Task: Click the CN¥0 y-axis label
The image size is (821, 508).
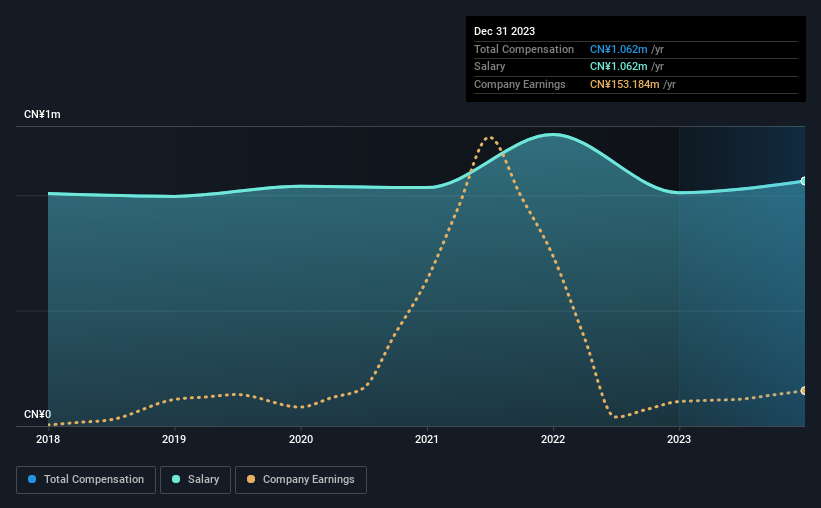Action: coord(38,414)
